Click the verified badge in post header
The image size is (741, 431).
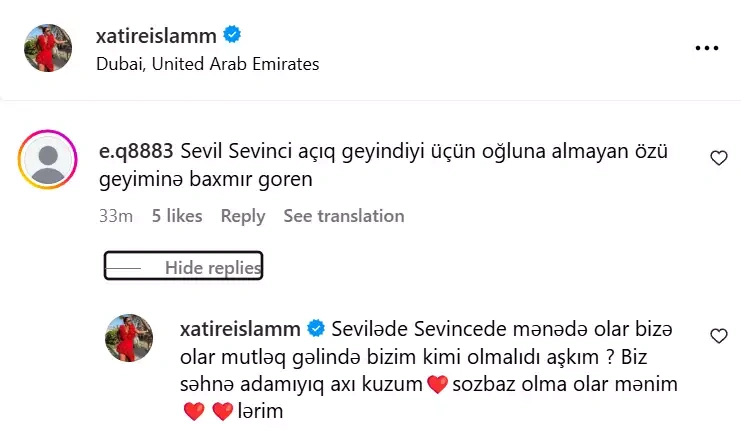(231, 36)
